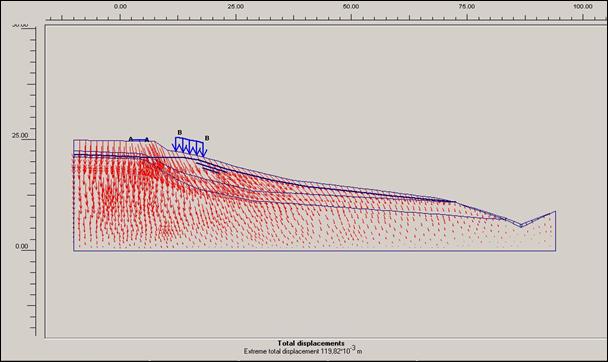Click the 75.00 mark on horizontal ruler

tap(467, 6)
